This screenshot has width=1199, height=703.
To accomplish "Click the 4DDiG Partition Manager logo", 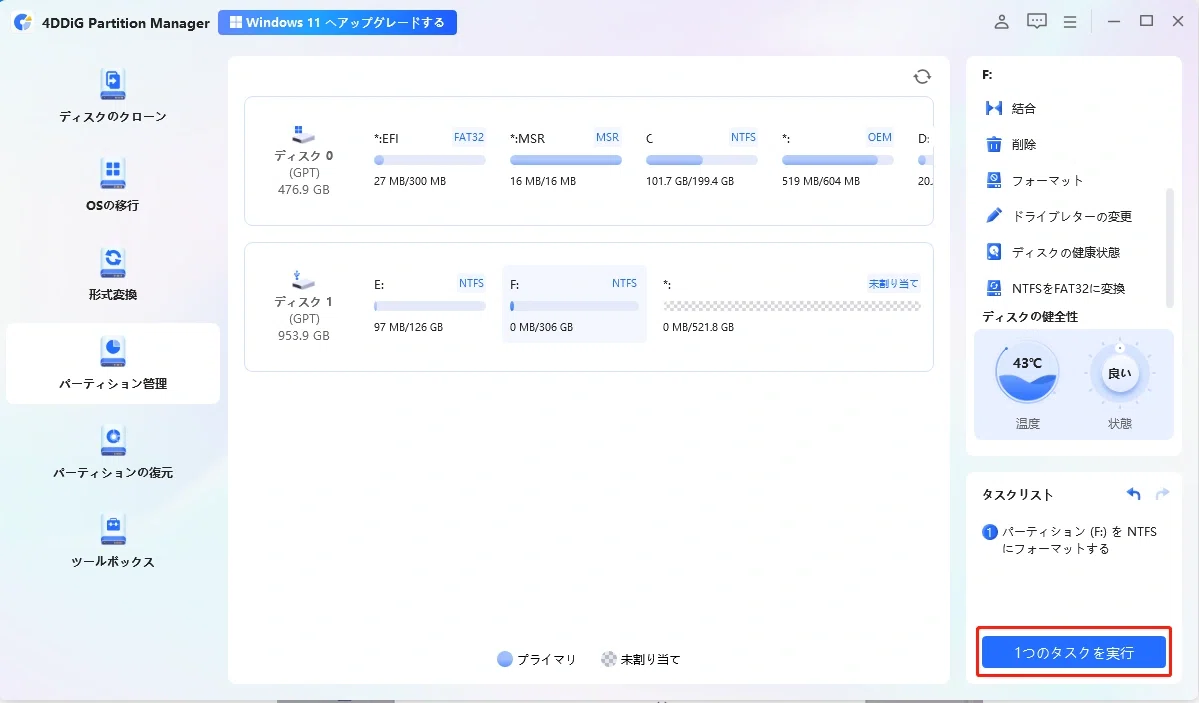I will pos(23,22).
